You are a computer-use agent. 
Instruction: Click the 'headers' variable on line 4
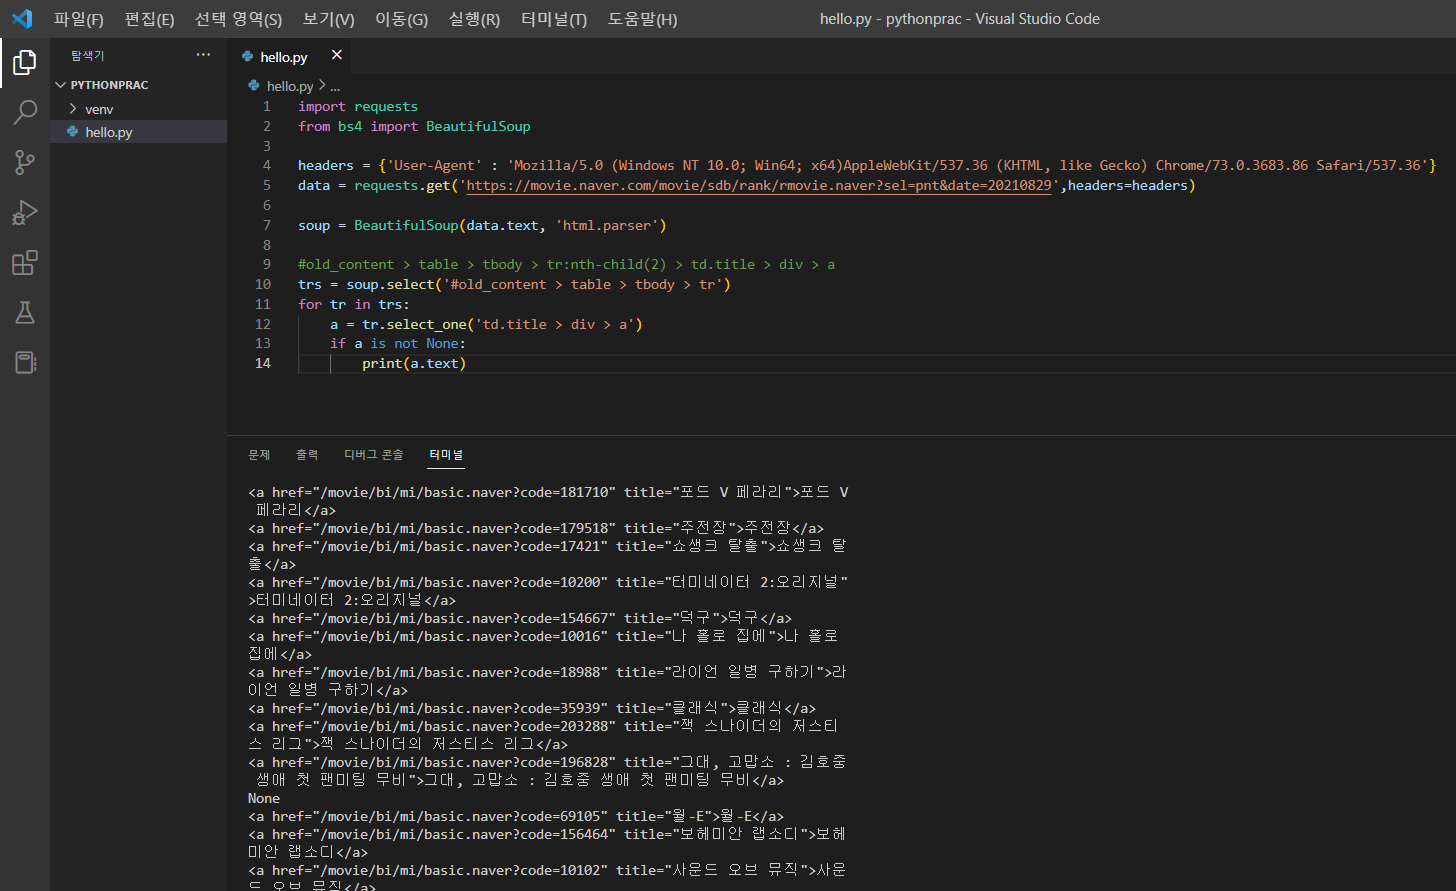tap(326, 166)
